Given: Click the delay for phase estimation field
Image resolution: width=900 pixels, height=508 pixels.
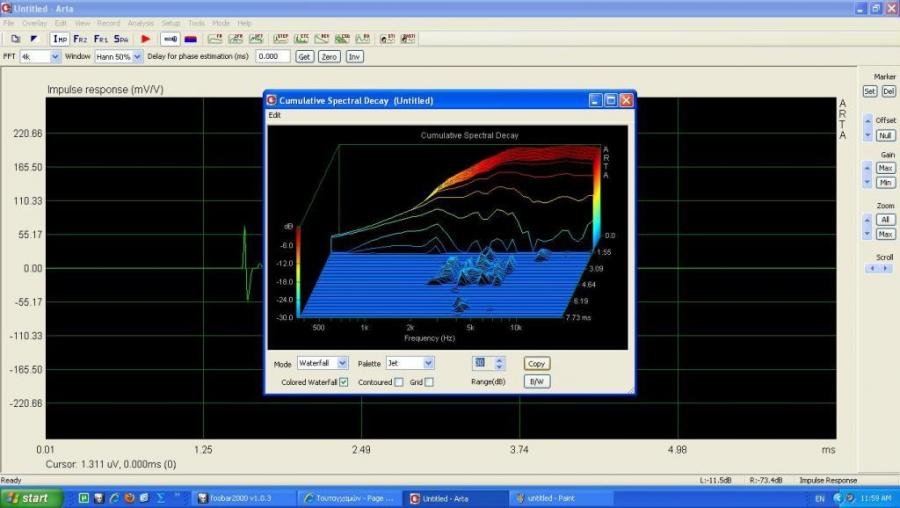Looking at the screenshot, I should (273, 56).
